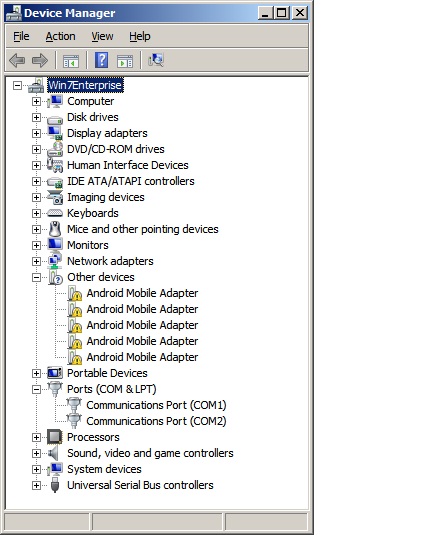Viewport: 435px width, 535px height.
Task: Click Scan for hardware changes icon
Action: [156, 60]
